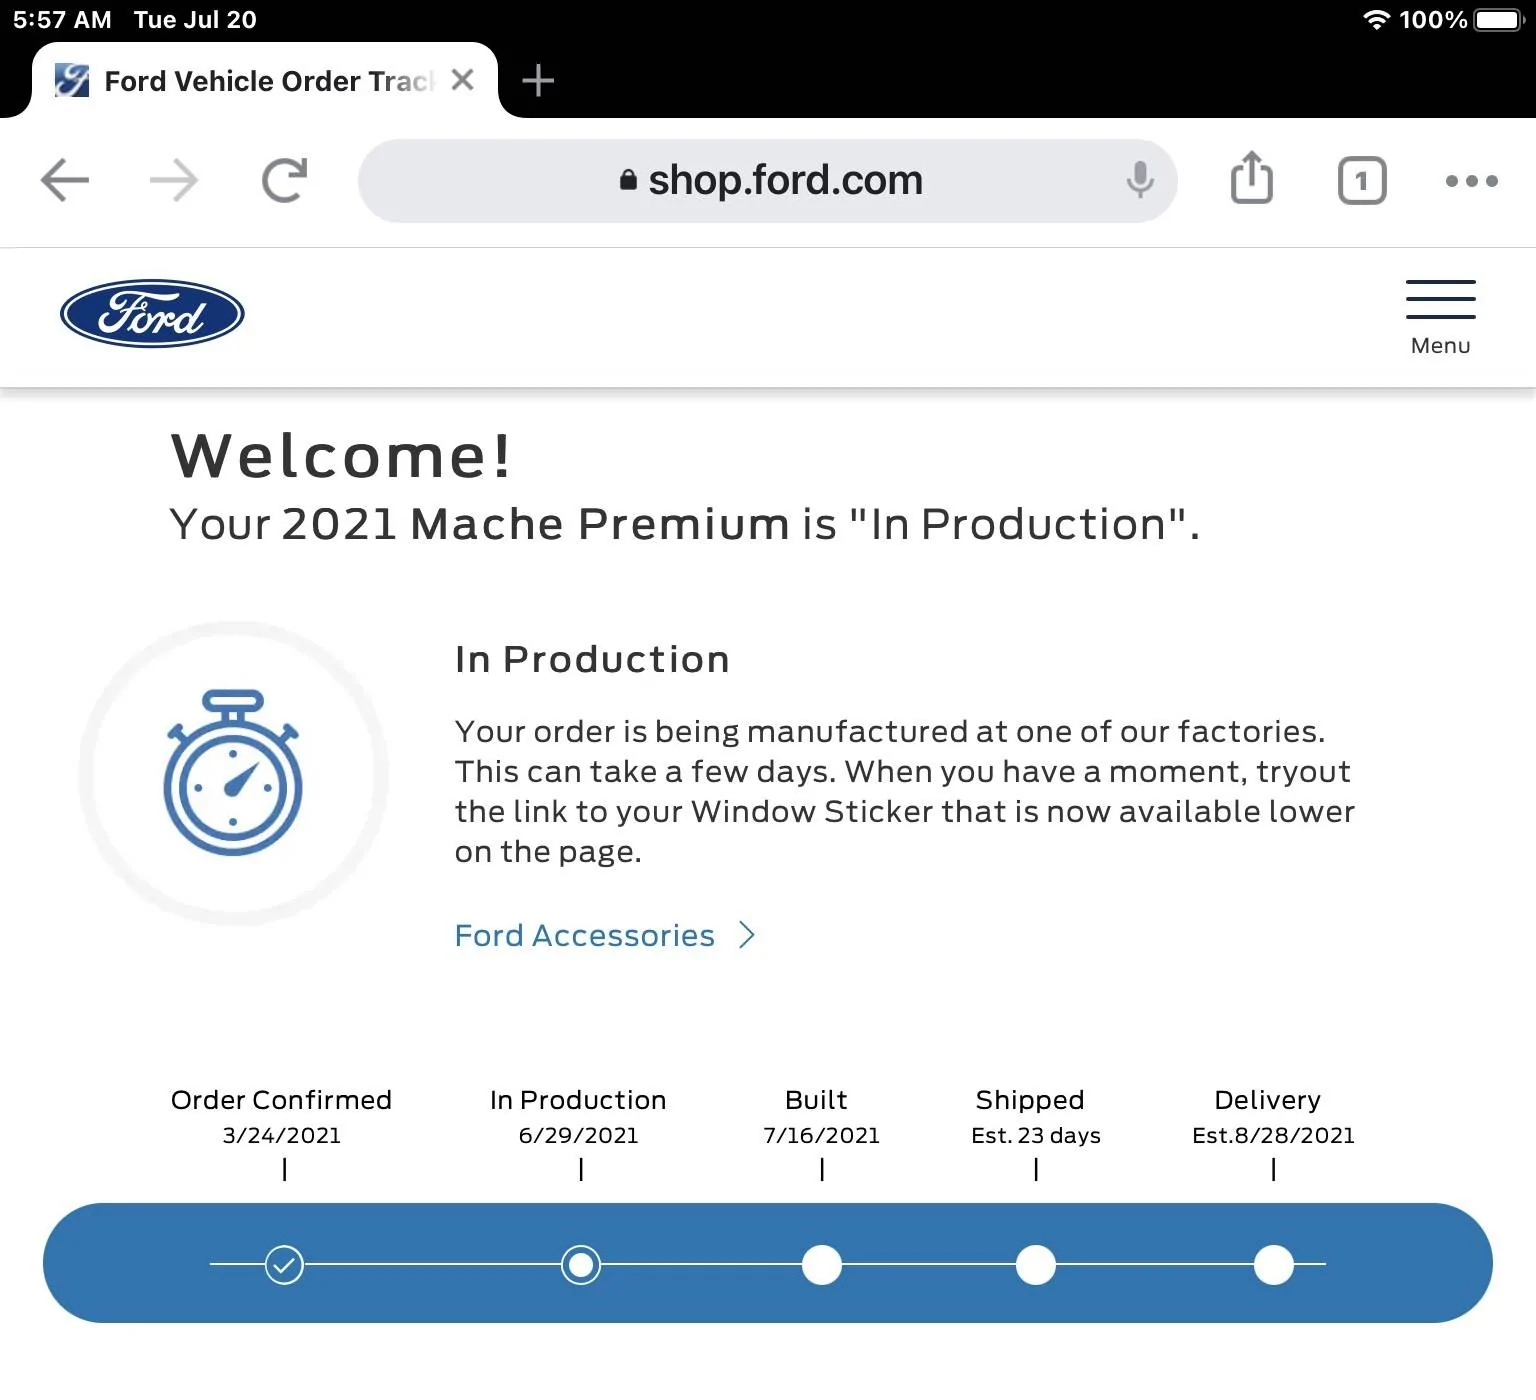Select the Built timeline marker
The height and width of the screenshot is (1400, 1536).
point(822,1265)
